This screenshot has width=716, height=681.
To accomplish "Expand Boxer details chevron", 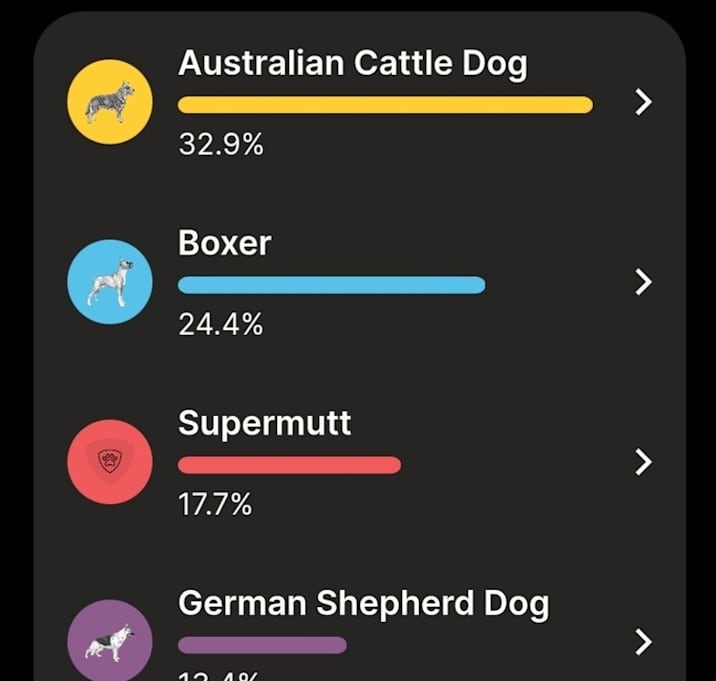I will click(643, 282).
